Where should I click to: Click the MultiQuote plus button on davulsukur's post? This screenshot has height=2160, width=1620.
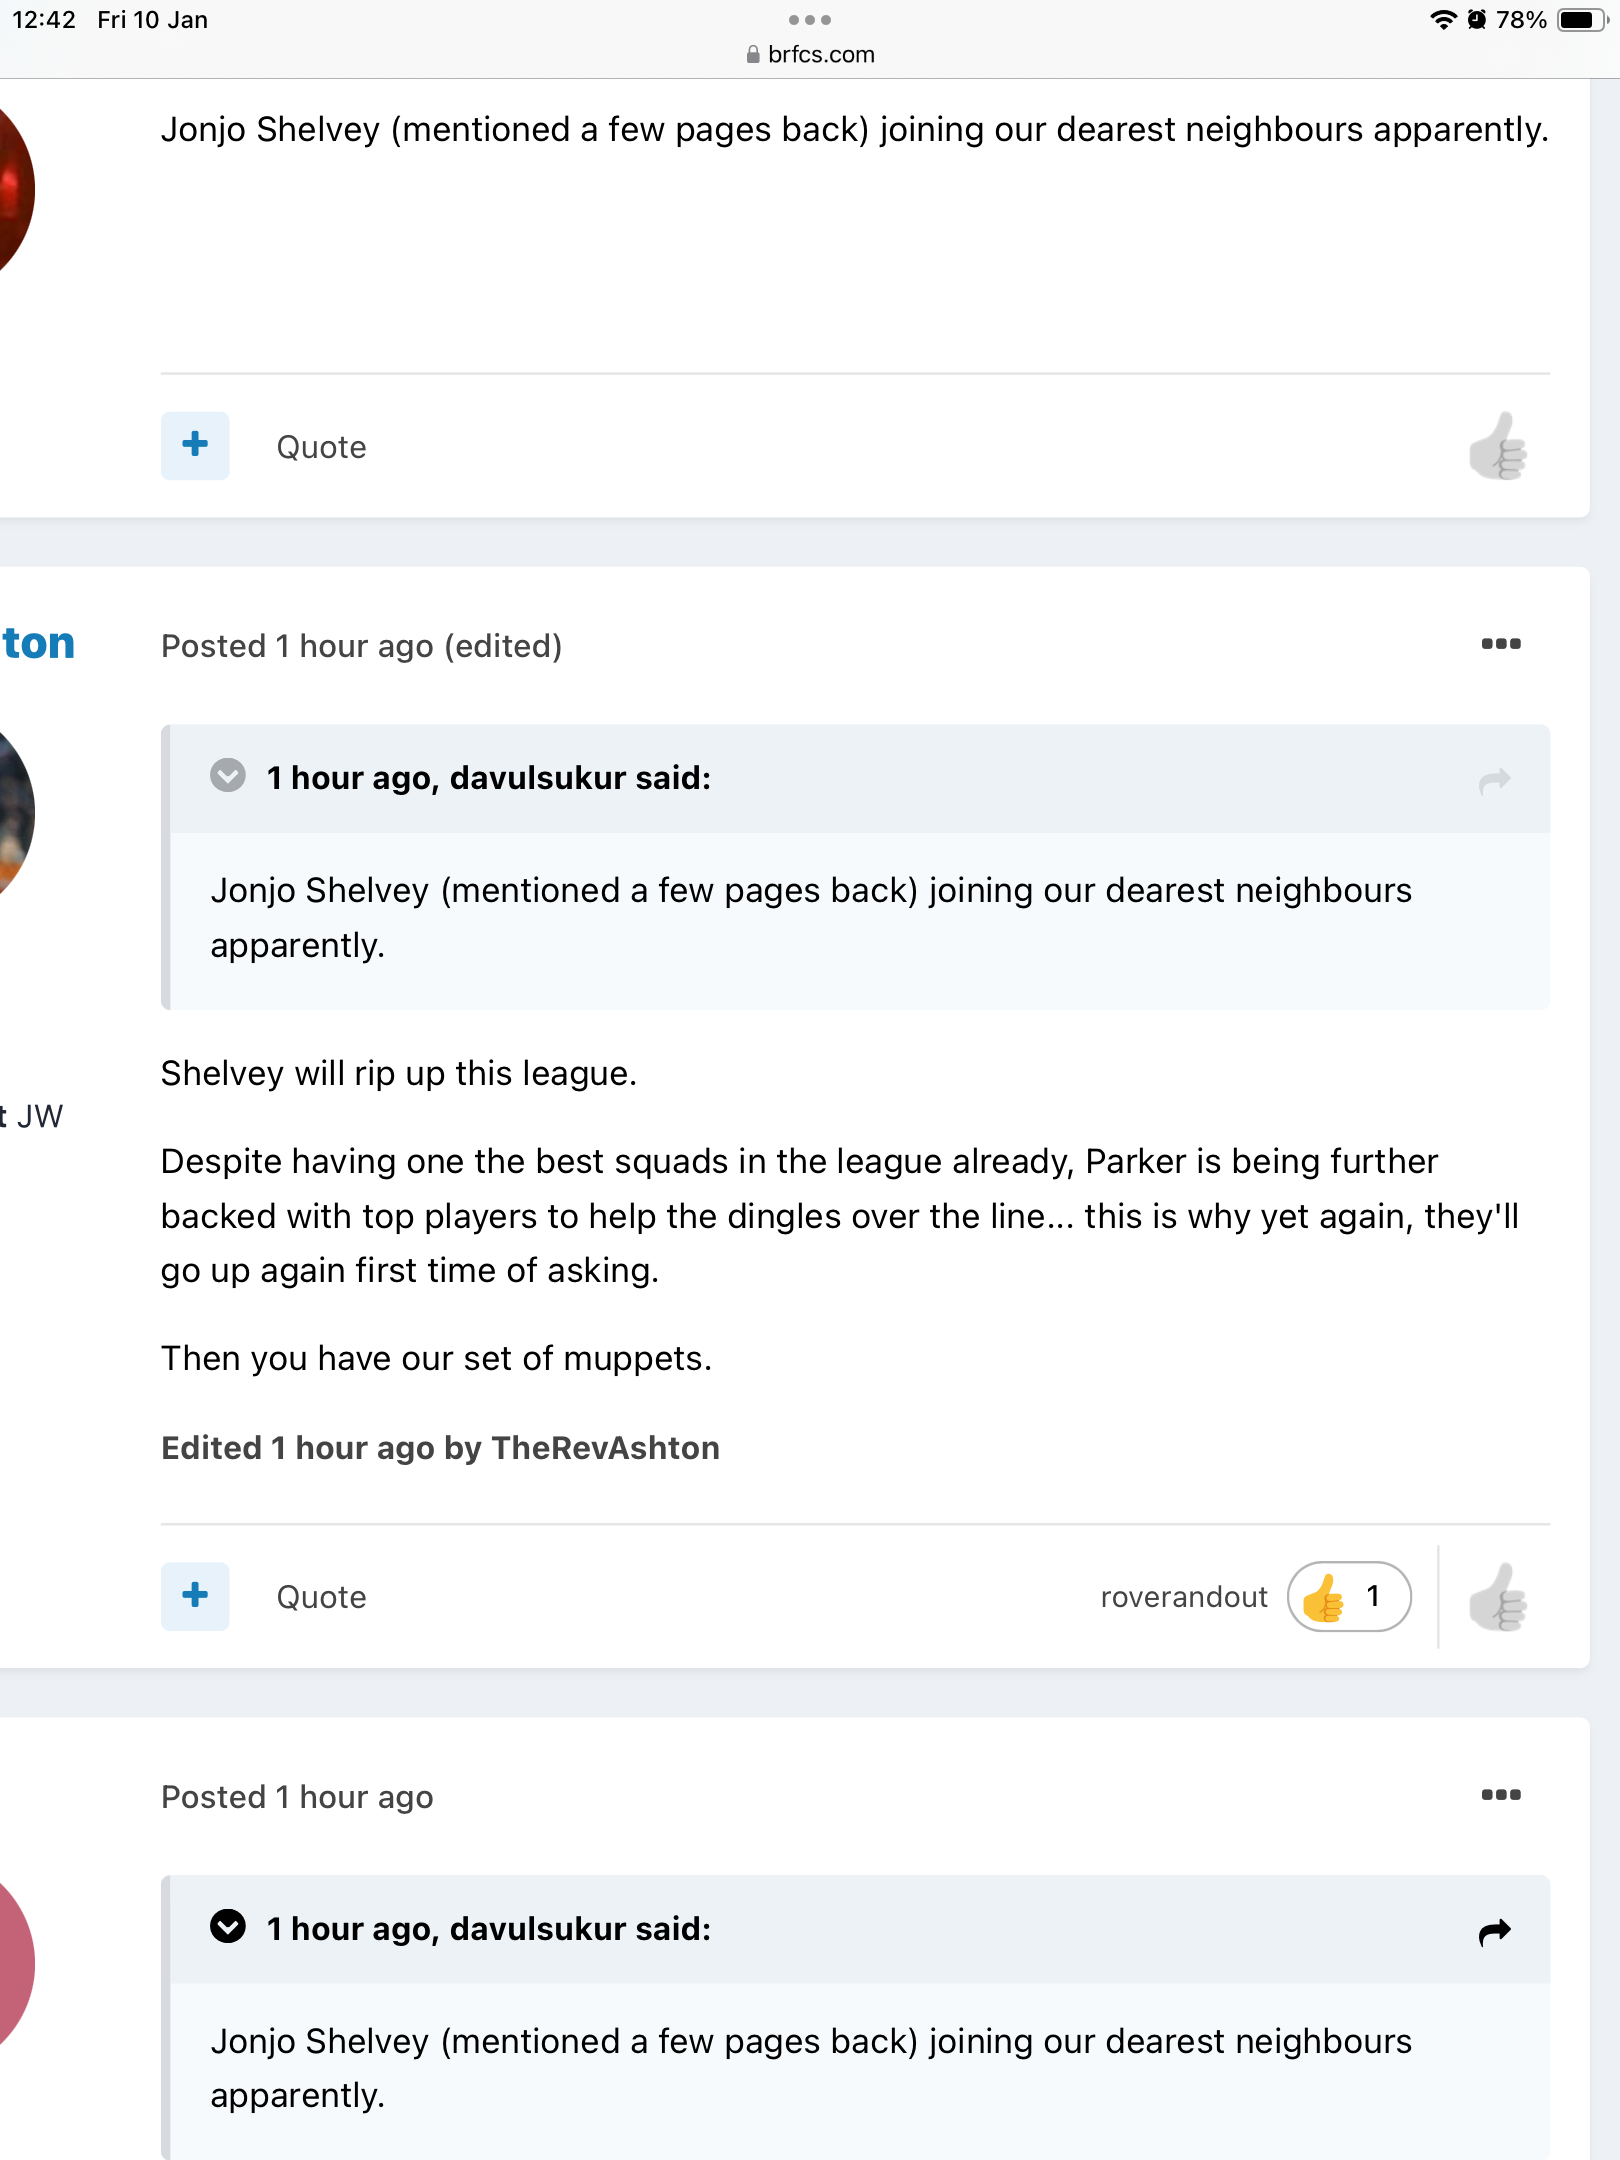(x=195, y=446)
